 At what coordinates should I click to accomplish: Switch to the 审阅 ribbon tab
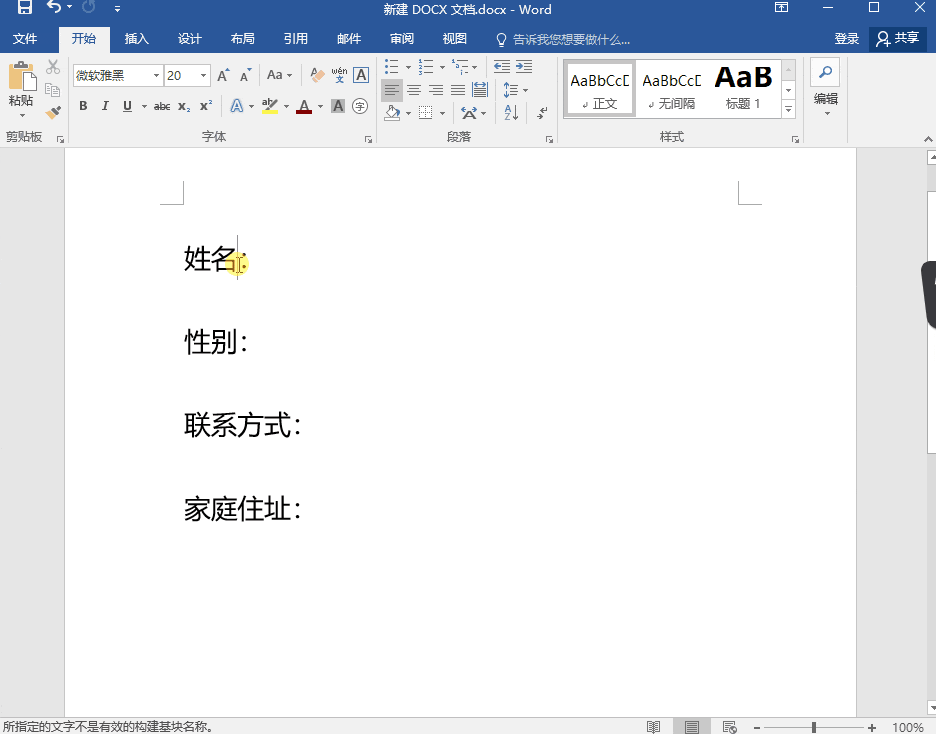coord(402,39)
